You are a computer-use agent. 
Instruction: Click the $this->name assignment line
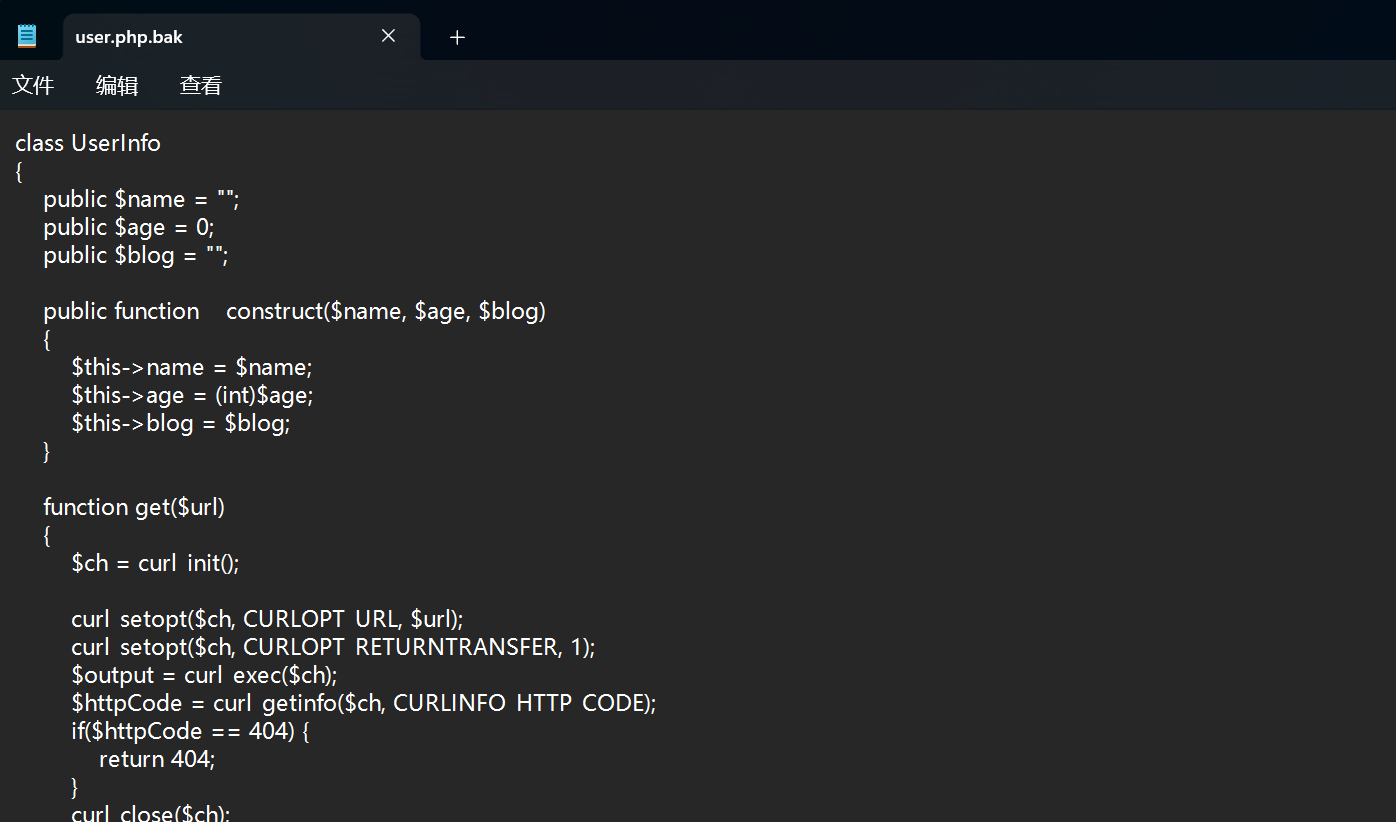[192, 367]
